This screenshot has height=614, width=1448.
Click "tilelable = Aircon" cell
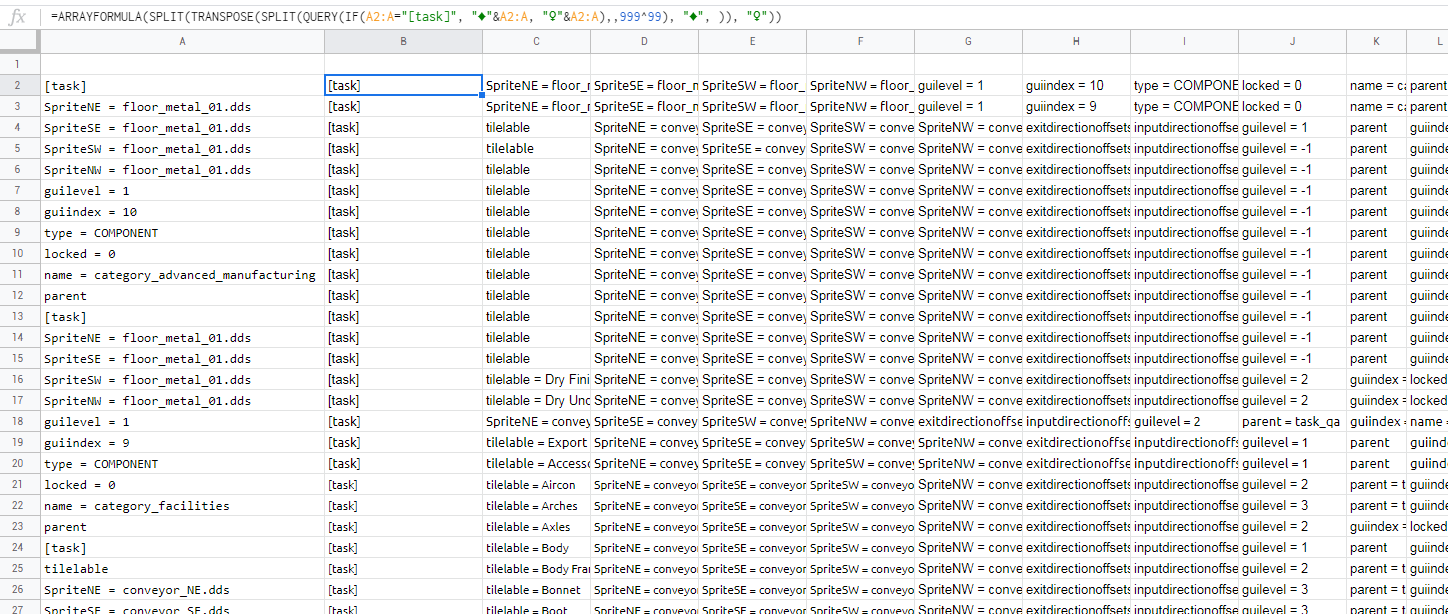coord(536,484)
